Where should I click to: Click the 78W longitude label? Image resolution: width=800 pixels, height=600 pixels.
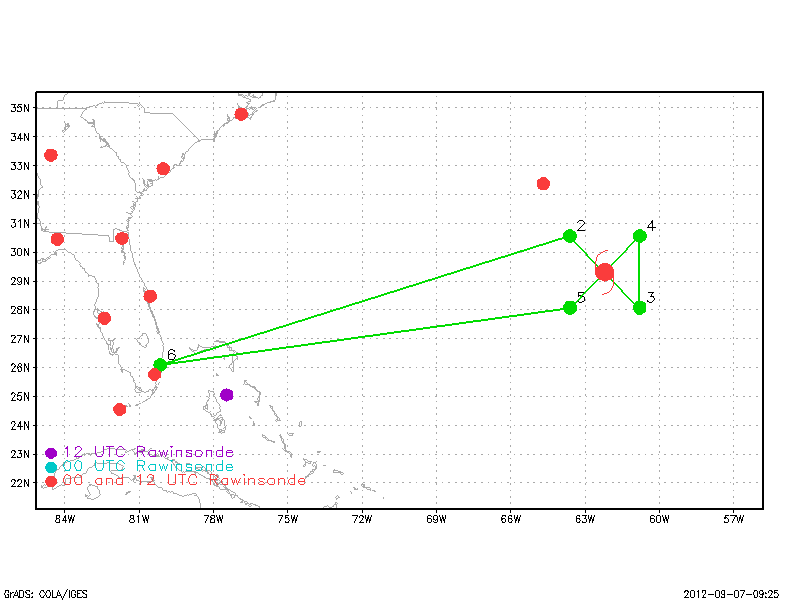213,519
